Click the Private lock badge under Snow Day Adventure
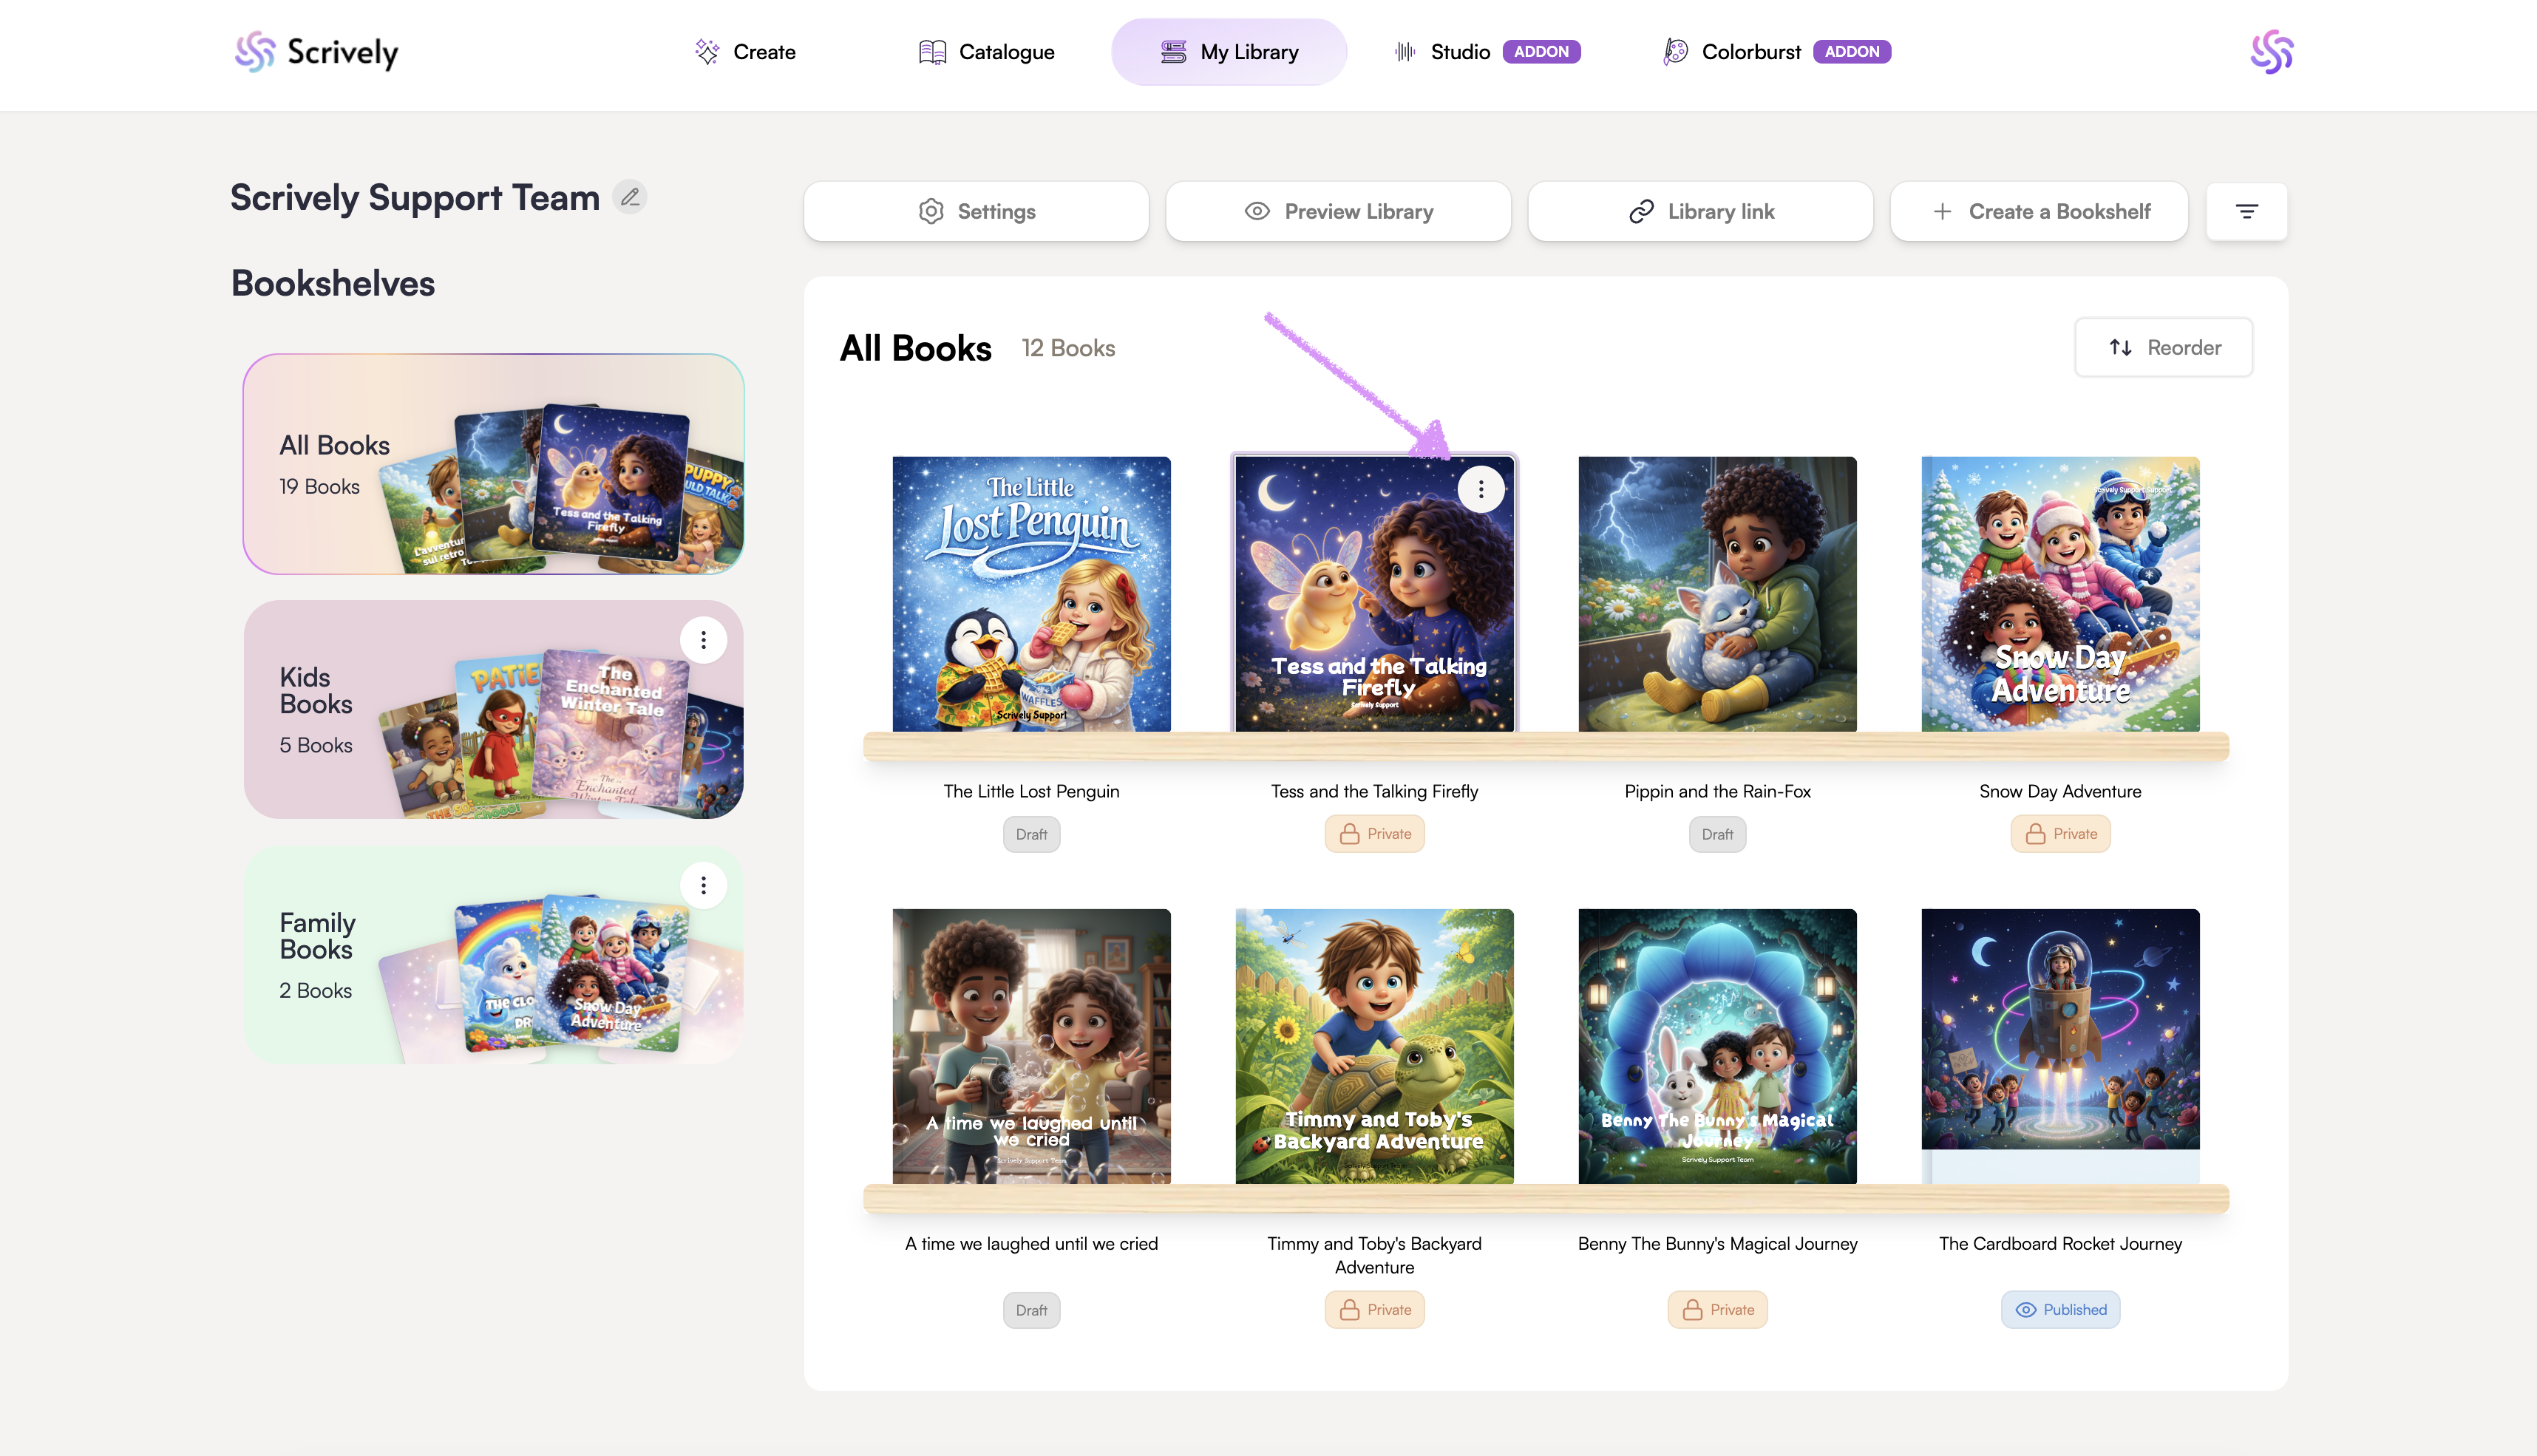Screen dimensions: 2537x1456 [x=2060, y=833]
